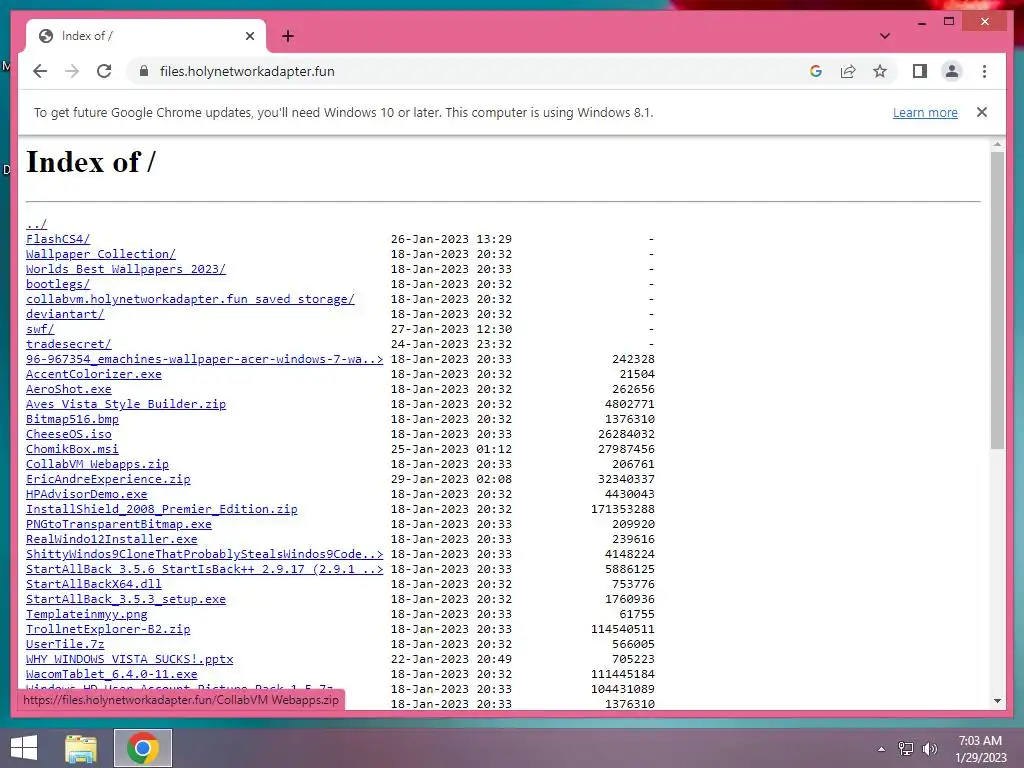1024x768 pixels.
Task: Dismiss the Chrome update notice
Action: click(x=982, y=112)
